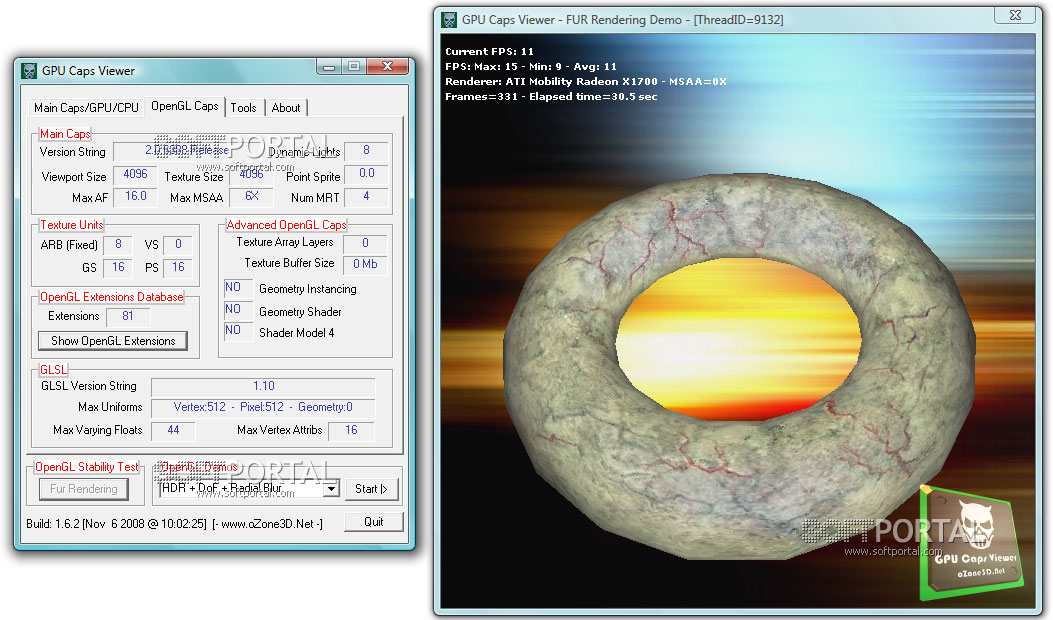Click the Build 1.6.2 version text
Screen dimensions: 1053x620
[x=116, y=524]
